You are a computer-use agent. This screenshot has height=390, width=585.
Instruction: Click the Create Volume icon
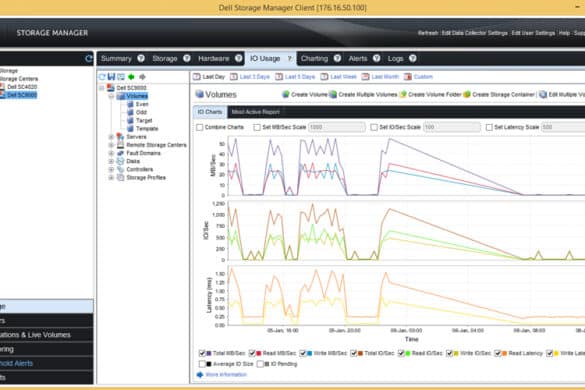click(x=286, y=94)
